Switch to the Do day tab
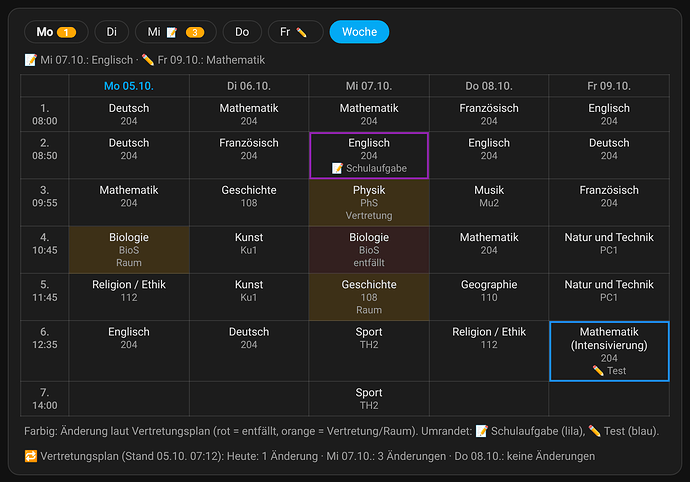 242,32
